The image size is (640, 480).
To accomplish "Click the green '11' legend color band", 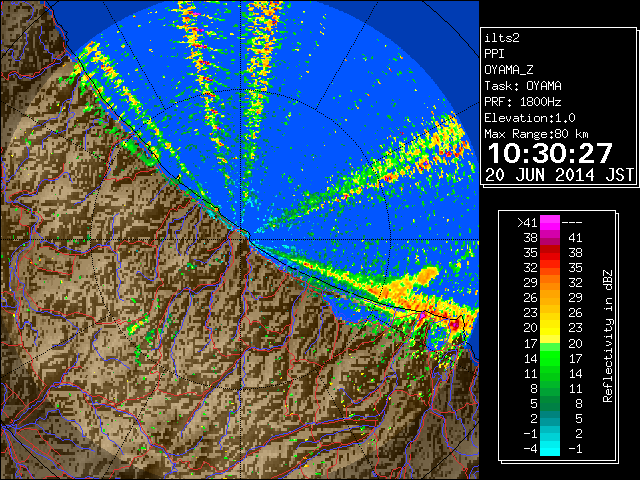I will [x=550, y=373].
